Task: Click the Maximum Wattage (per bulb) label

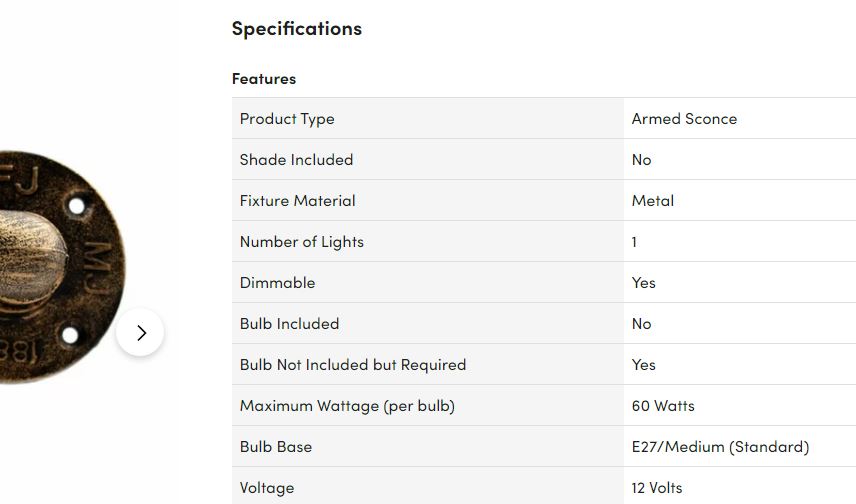Action: 347,405
